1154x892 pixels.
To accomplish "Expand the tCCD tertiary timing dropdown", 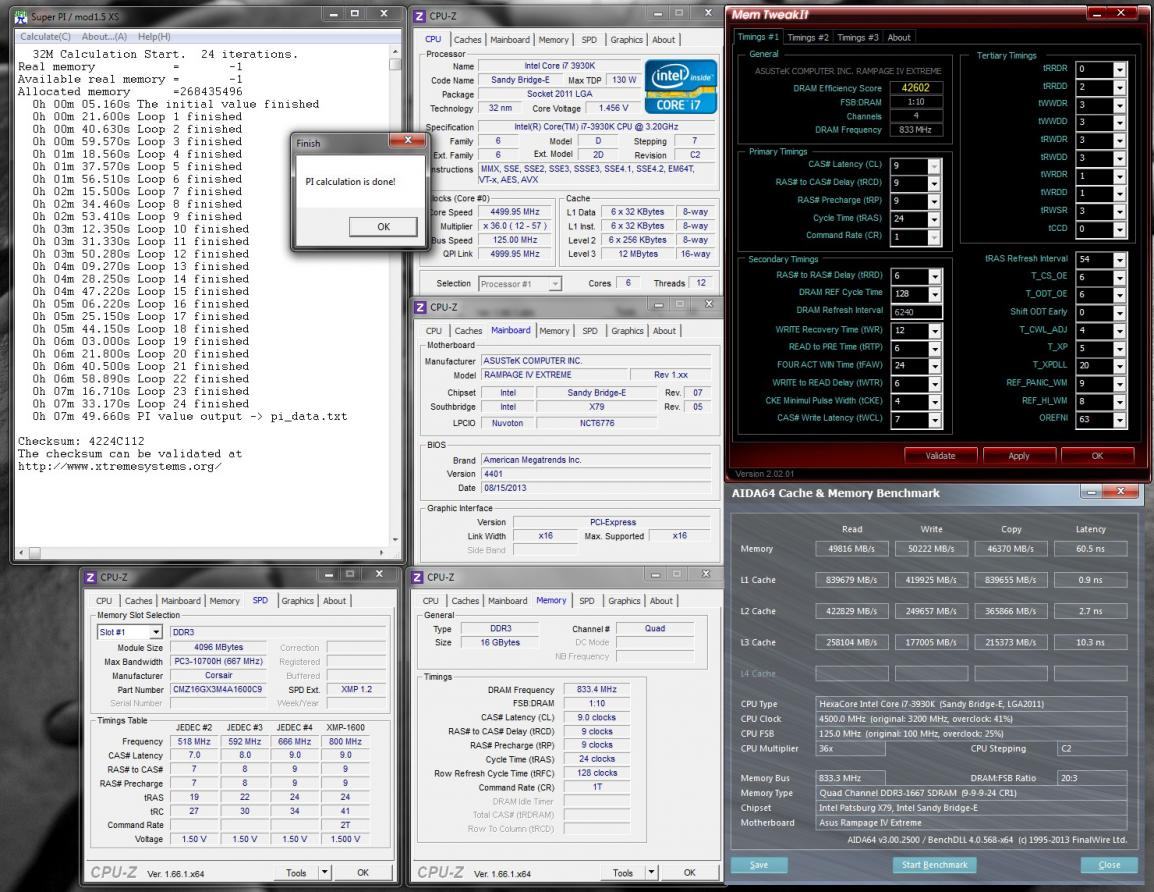I will (1119, 229).
